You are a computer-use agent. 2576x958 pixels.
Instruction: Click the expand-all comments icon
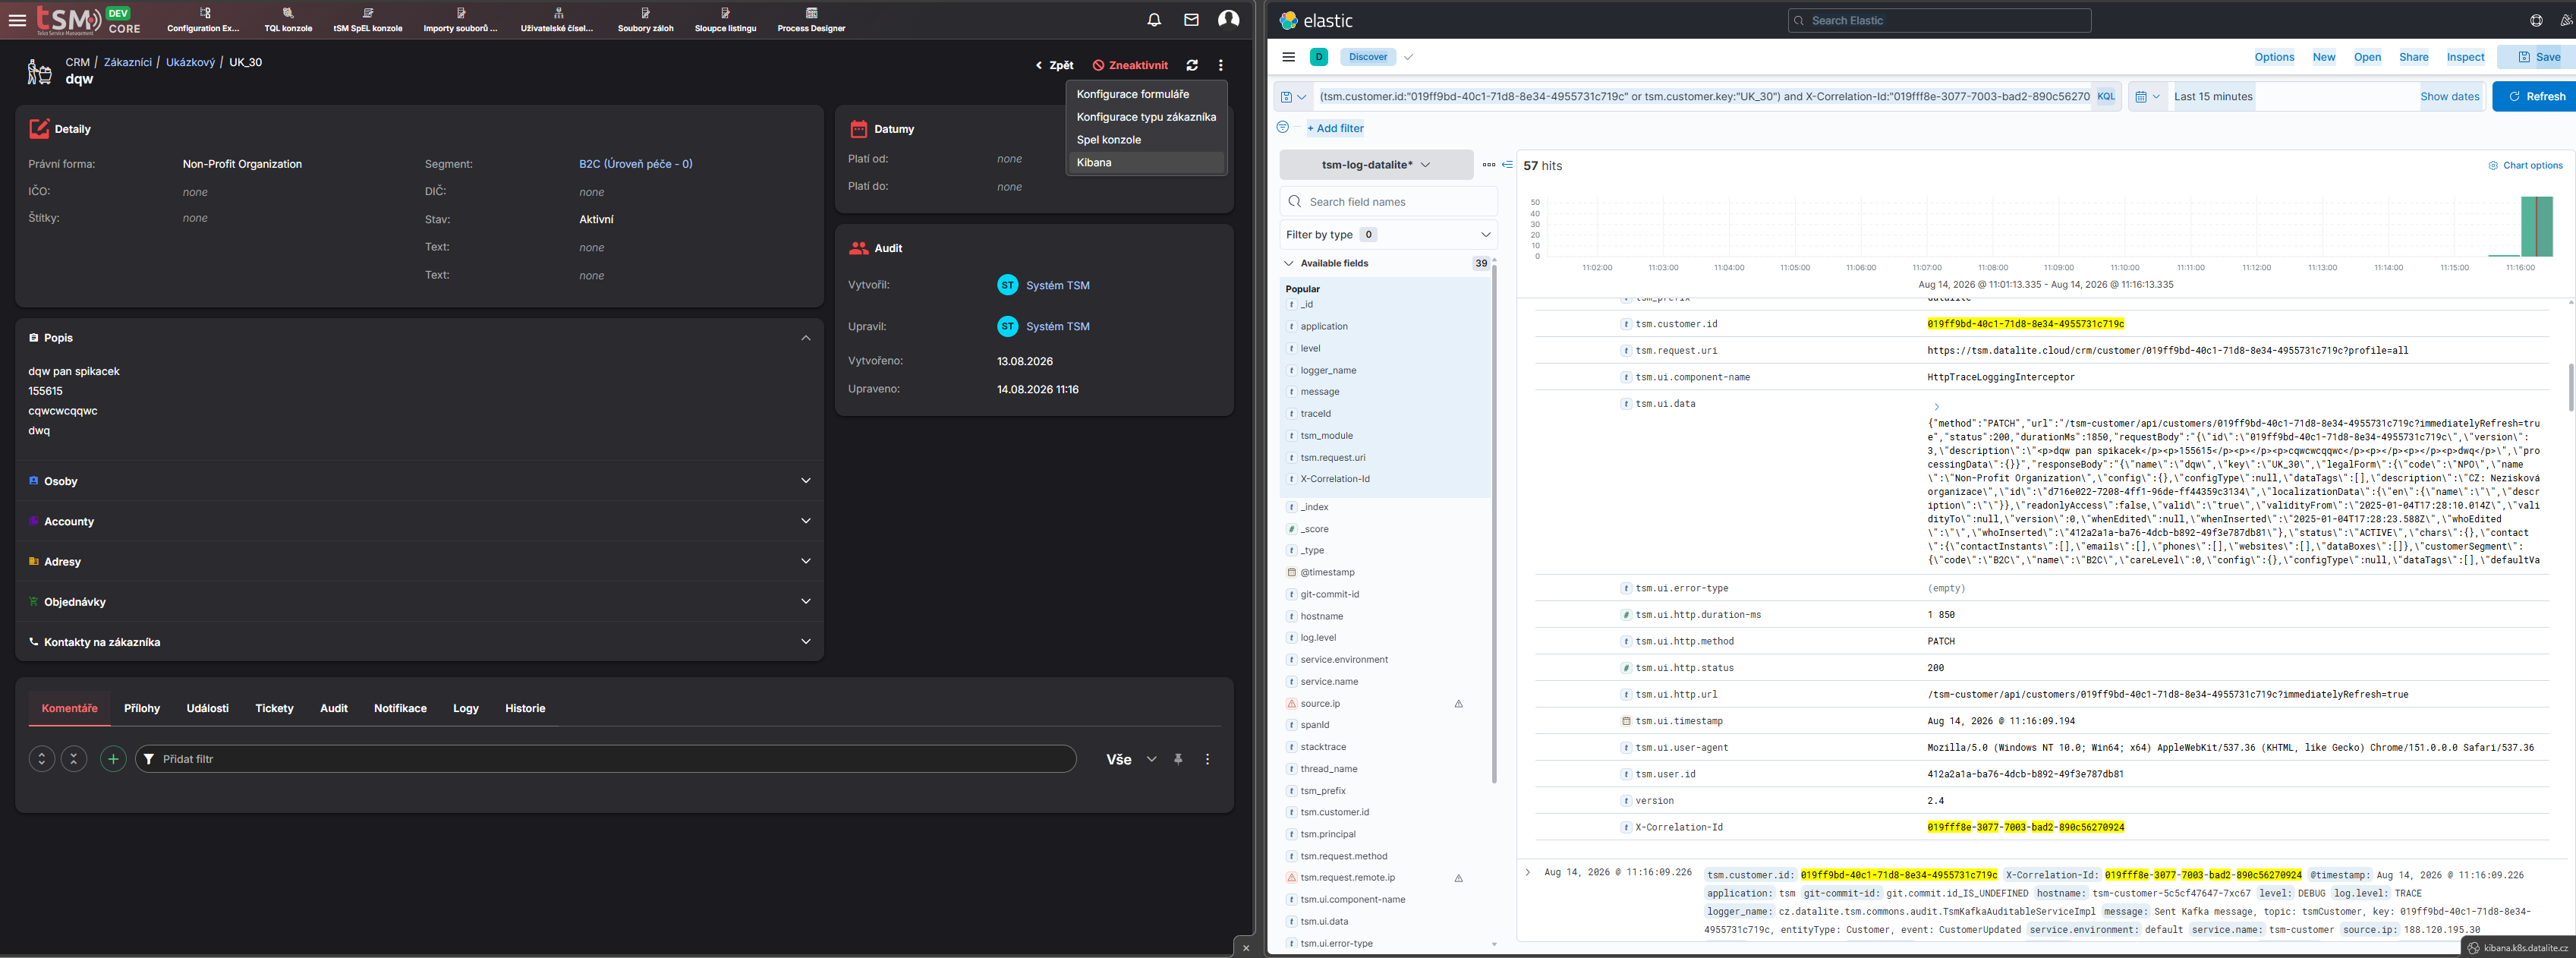click(41, 759)
